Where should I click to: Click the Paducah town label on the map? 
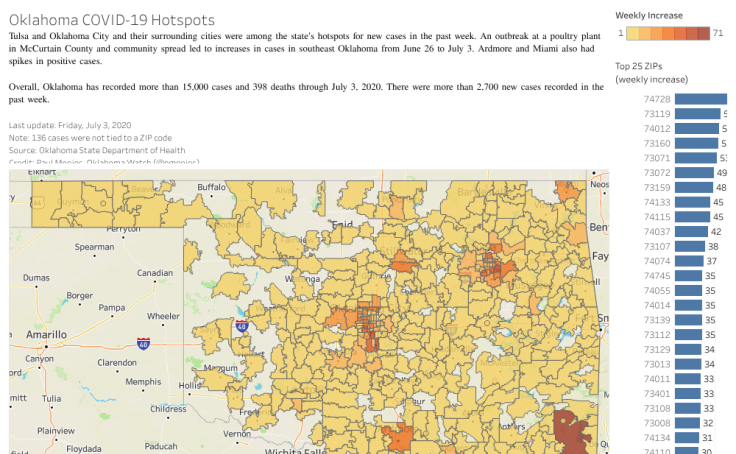(161, 446)
